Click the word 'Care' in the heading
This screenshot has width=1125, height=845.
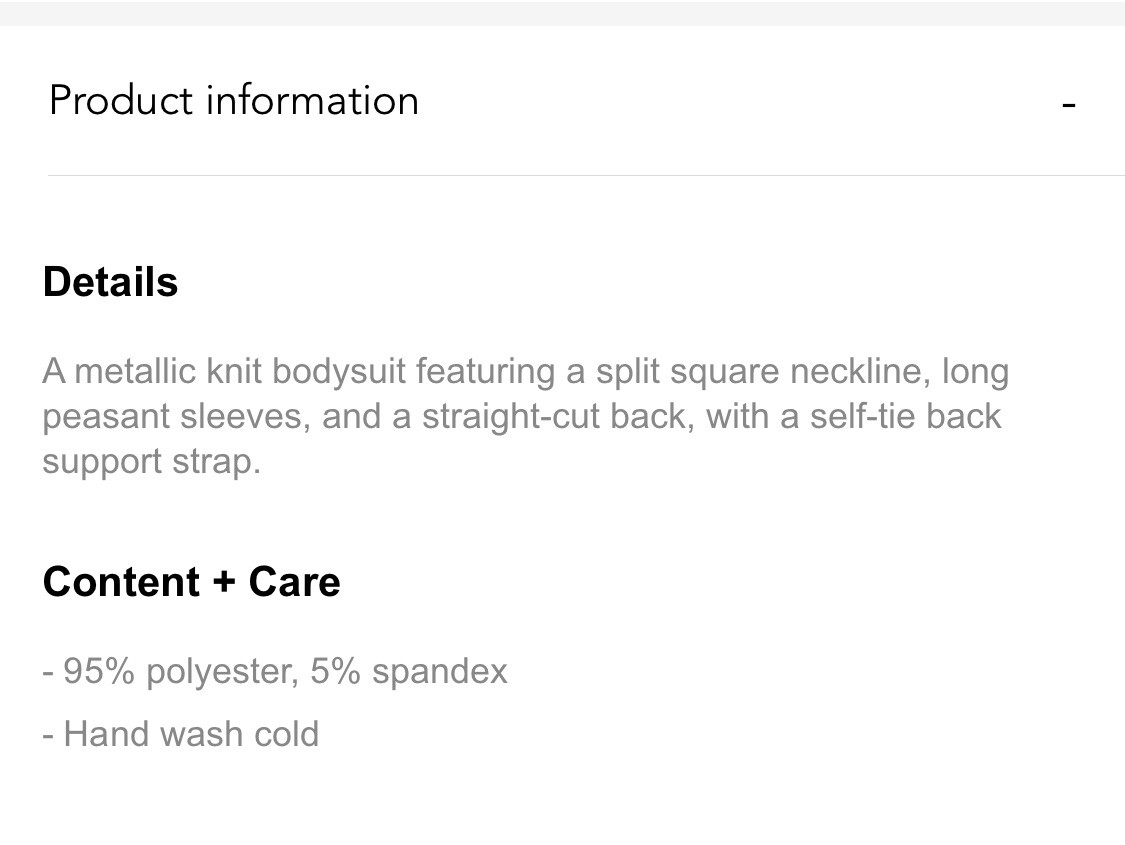(294, 581)
